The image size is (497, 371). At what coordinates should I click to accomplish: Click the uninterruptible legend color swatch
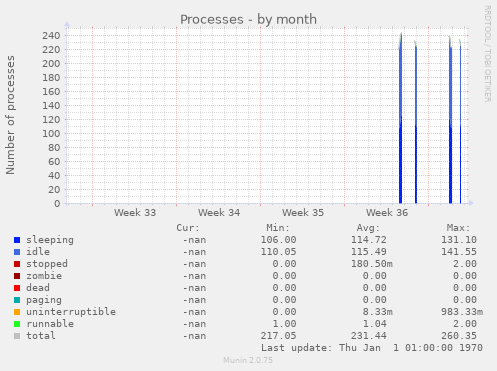[17, 312]
